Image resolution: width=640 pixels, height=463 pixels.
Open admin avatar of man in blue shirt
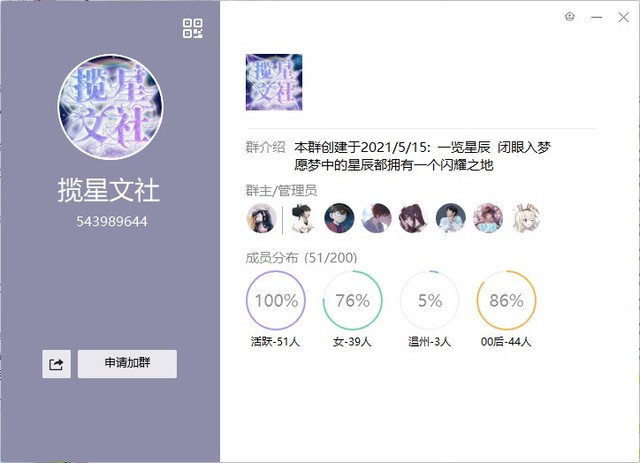[x=451, y=218]
